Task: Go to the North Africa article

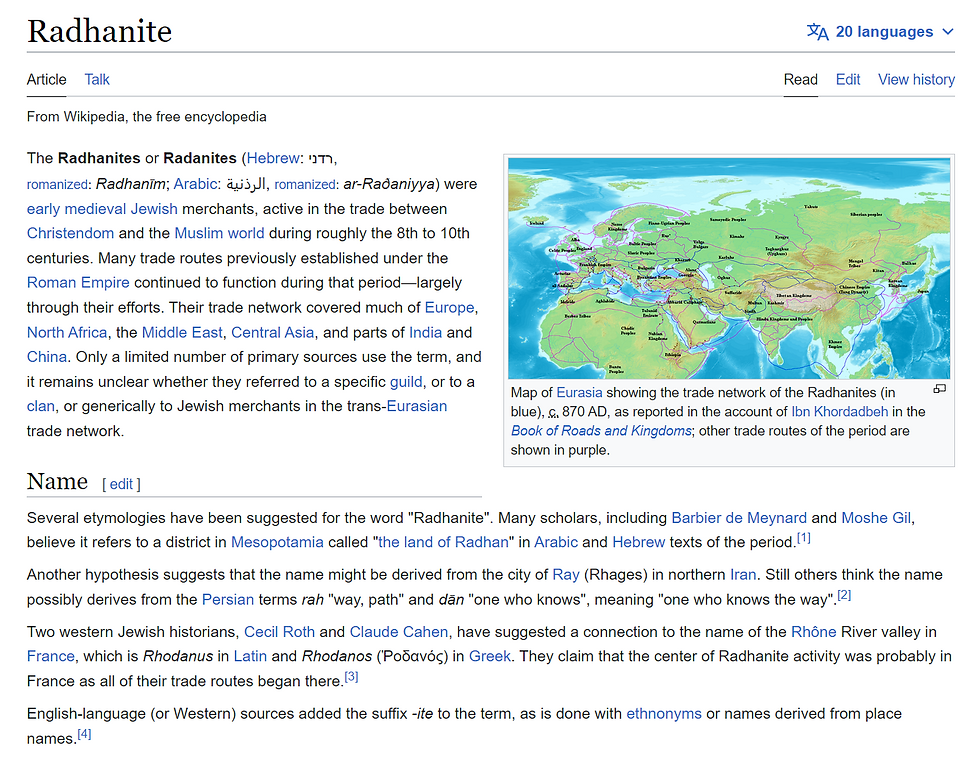Action: point(67,332)
